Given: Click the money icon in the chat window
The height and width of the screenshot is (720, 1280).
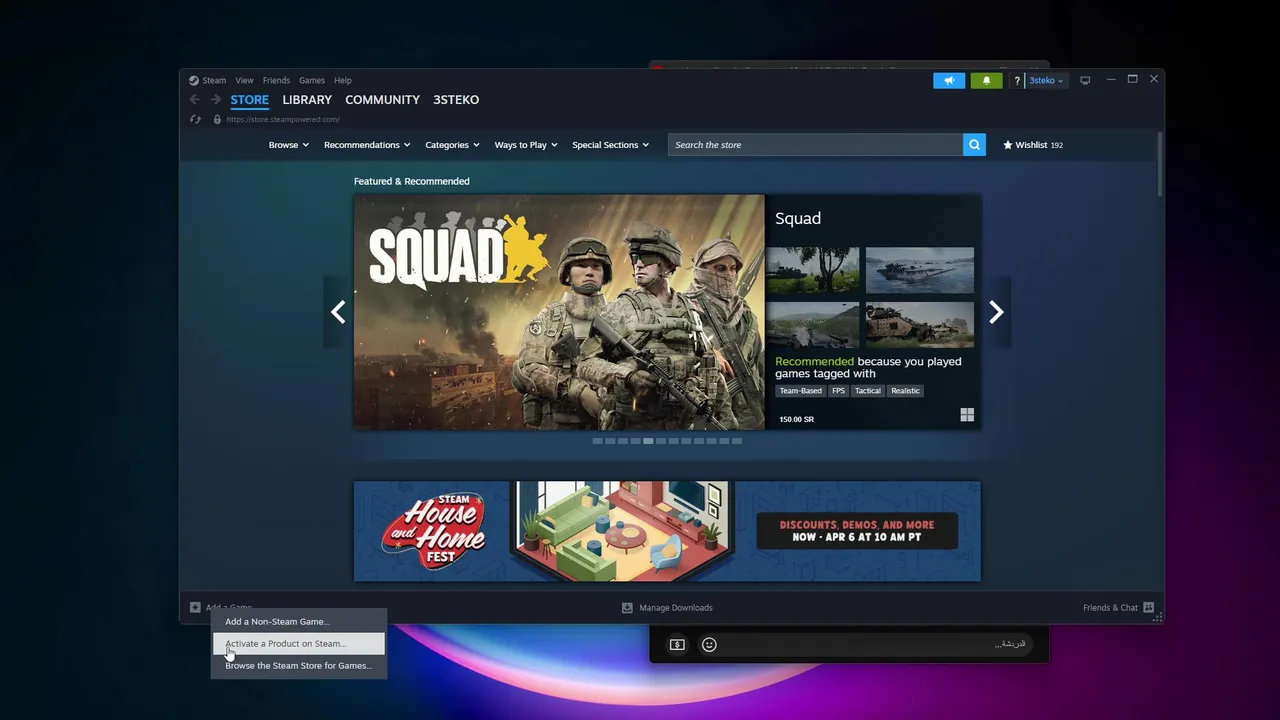Looking at the screenshot, I should [x=677, y=645].
